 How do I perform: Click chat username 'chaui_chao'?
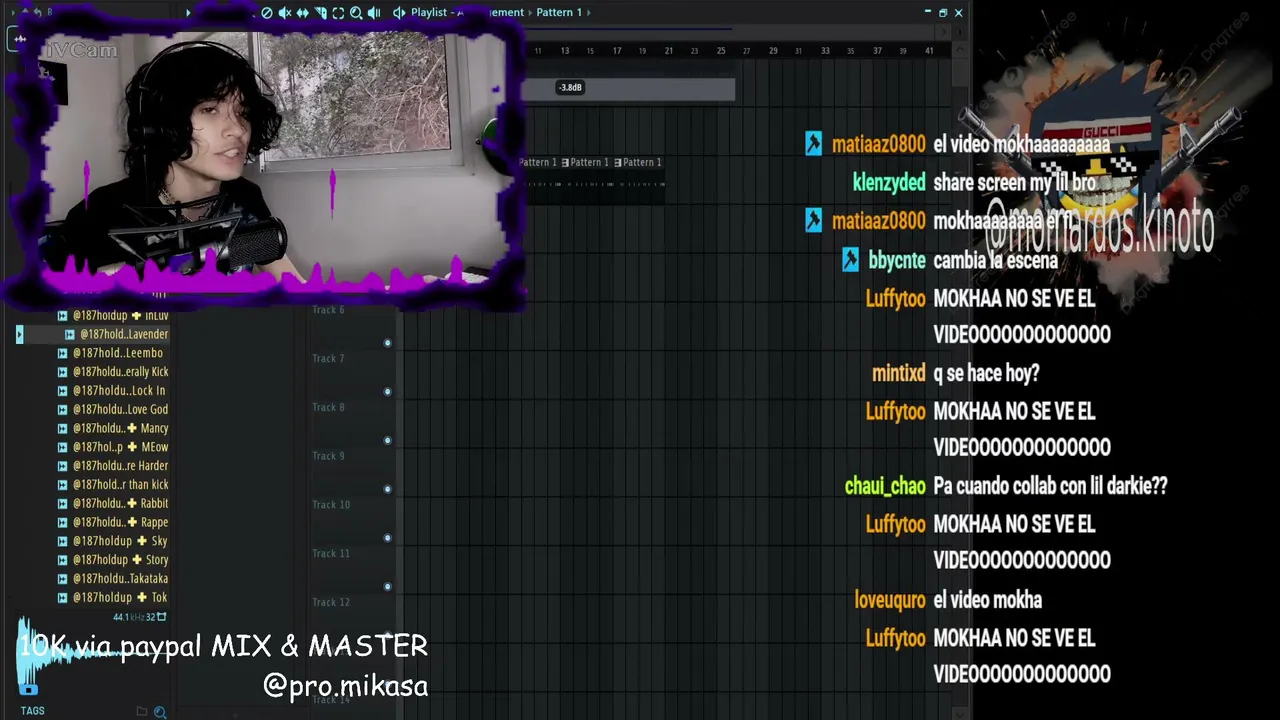click(x=885, y=487)
